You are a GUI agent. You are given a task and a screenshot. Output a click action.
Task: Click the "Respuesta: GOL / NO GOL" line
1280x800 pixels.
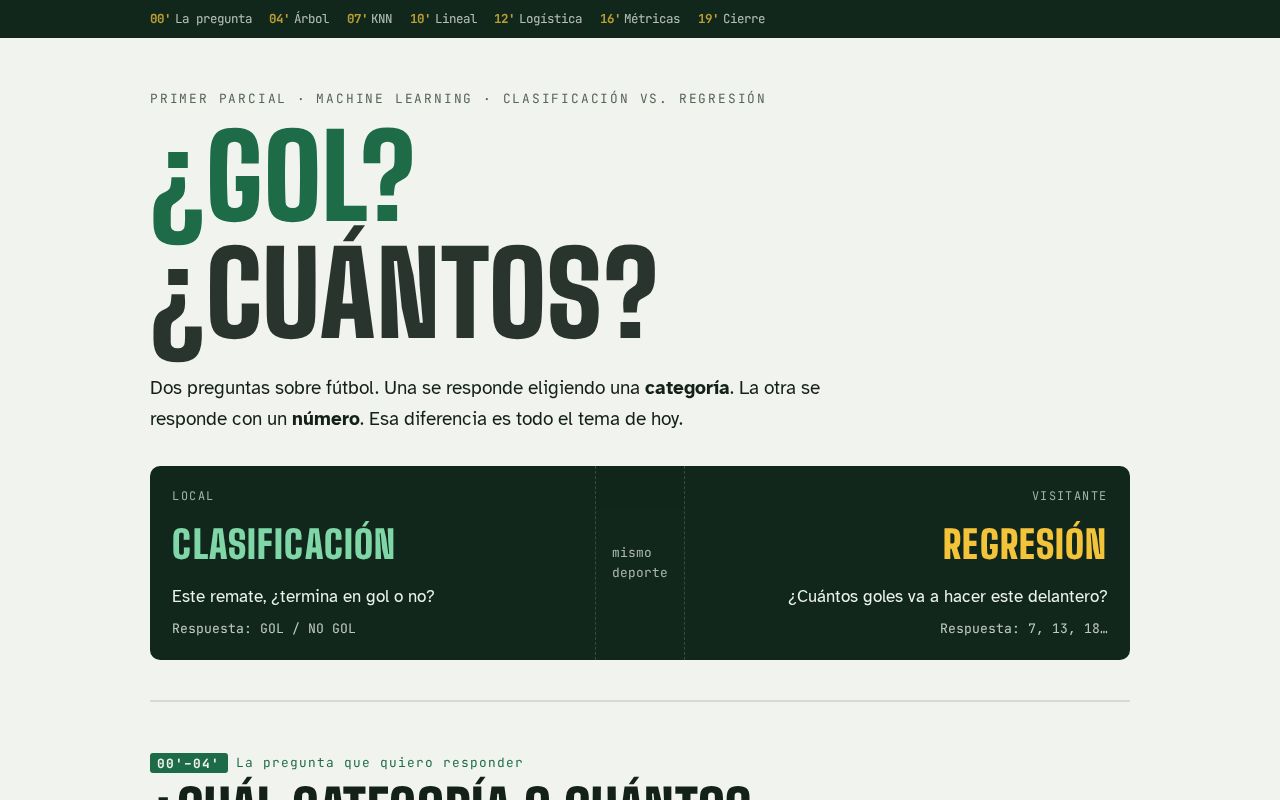264,629
